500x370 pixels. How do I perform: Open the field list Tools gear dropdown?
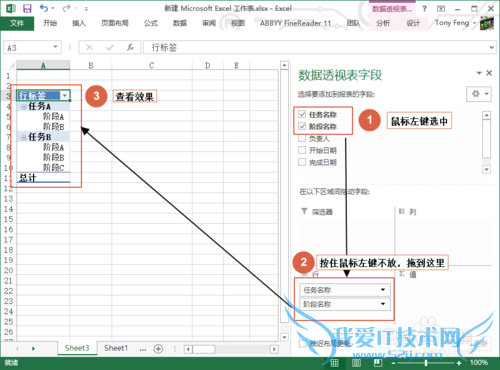[x=479, y=94]
